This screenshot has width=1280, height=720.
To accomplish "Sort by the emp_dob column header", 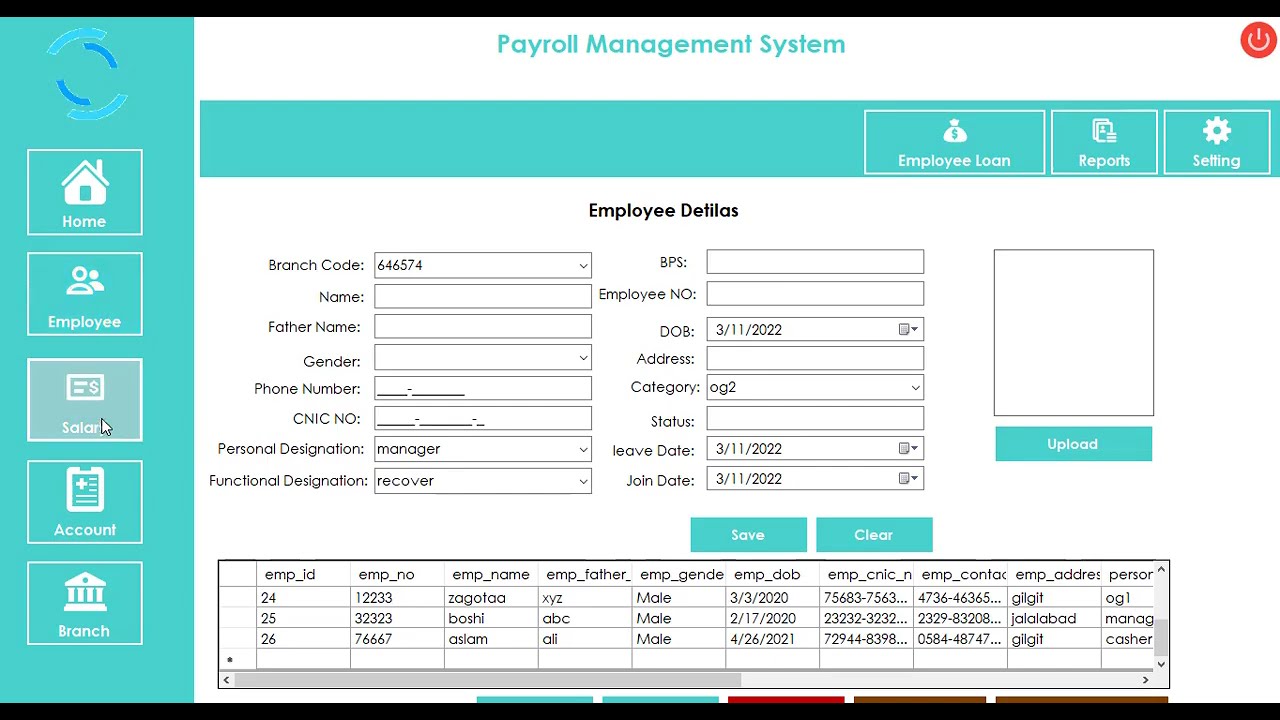I will (773, 574).
